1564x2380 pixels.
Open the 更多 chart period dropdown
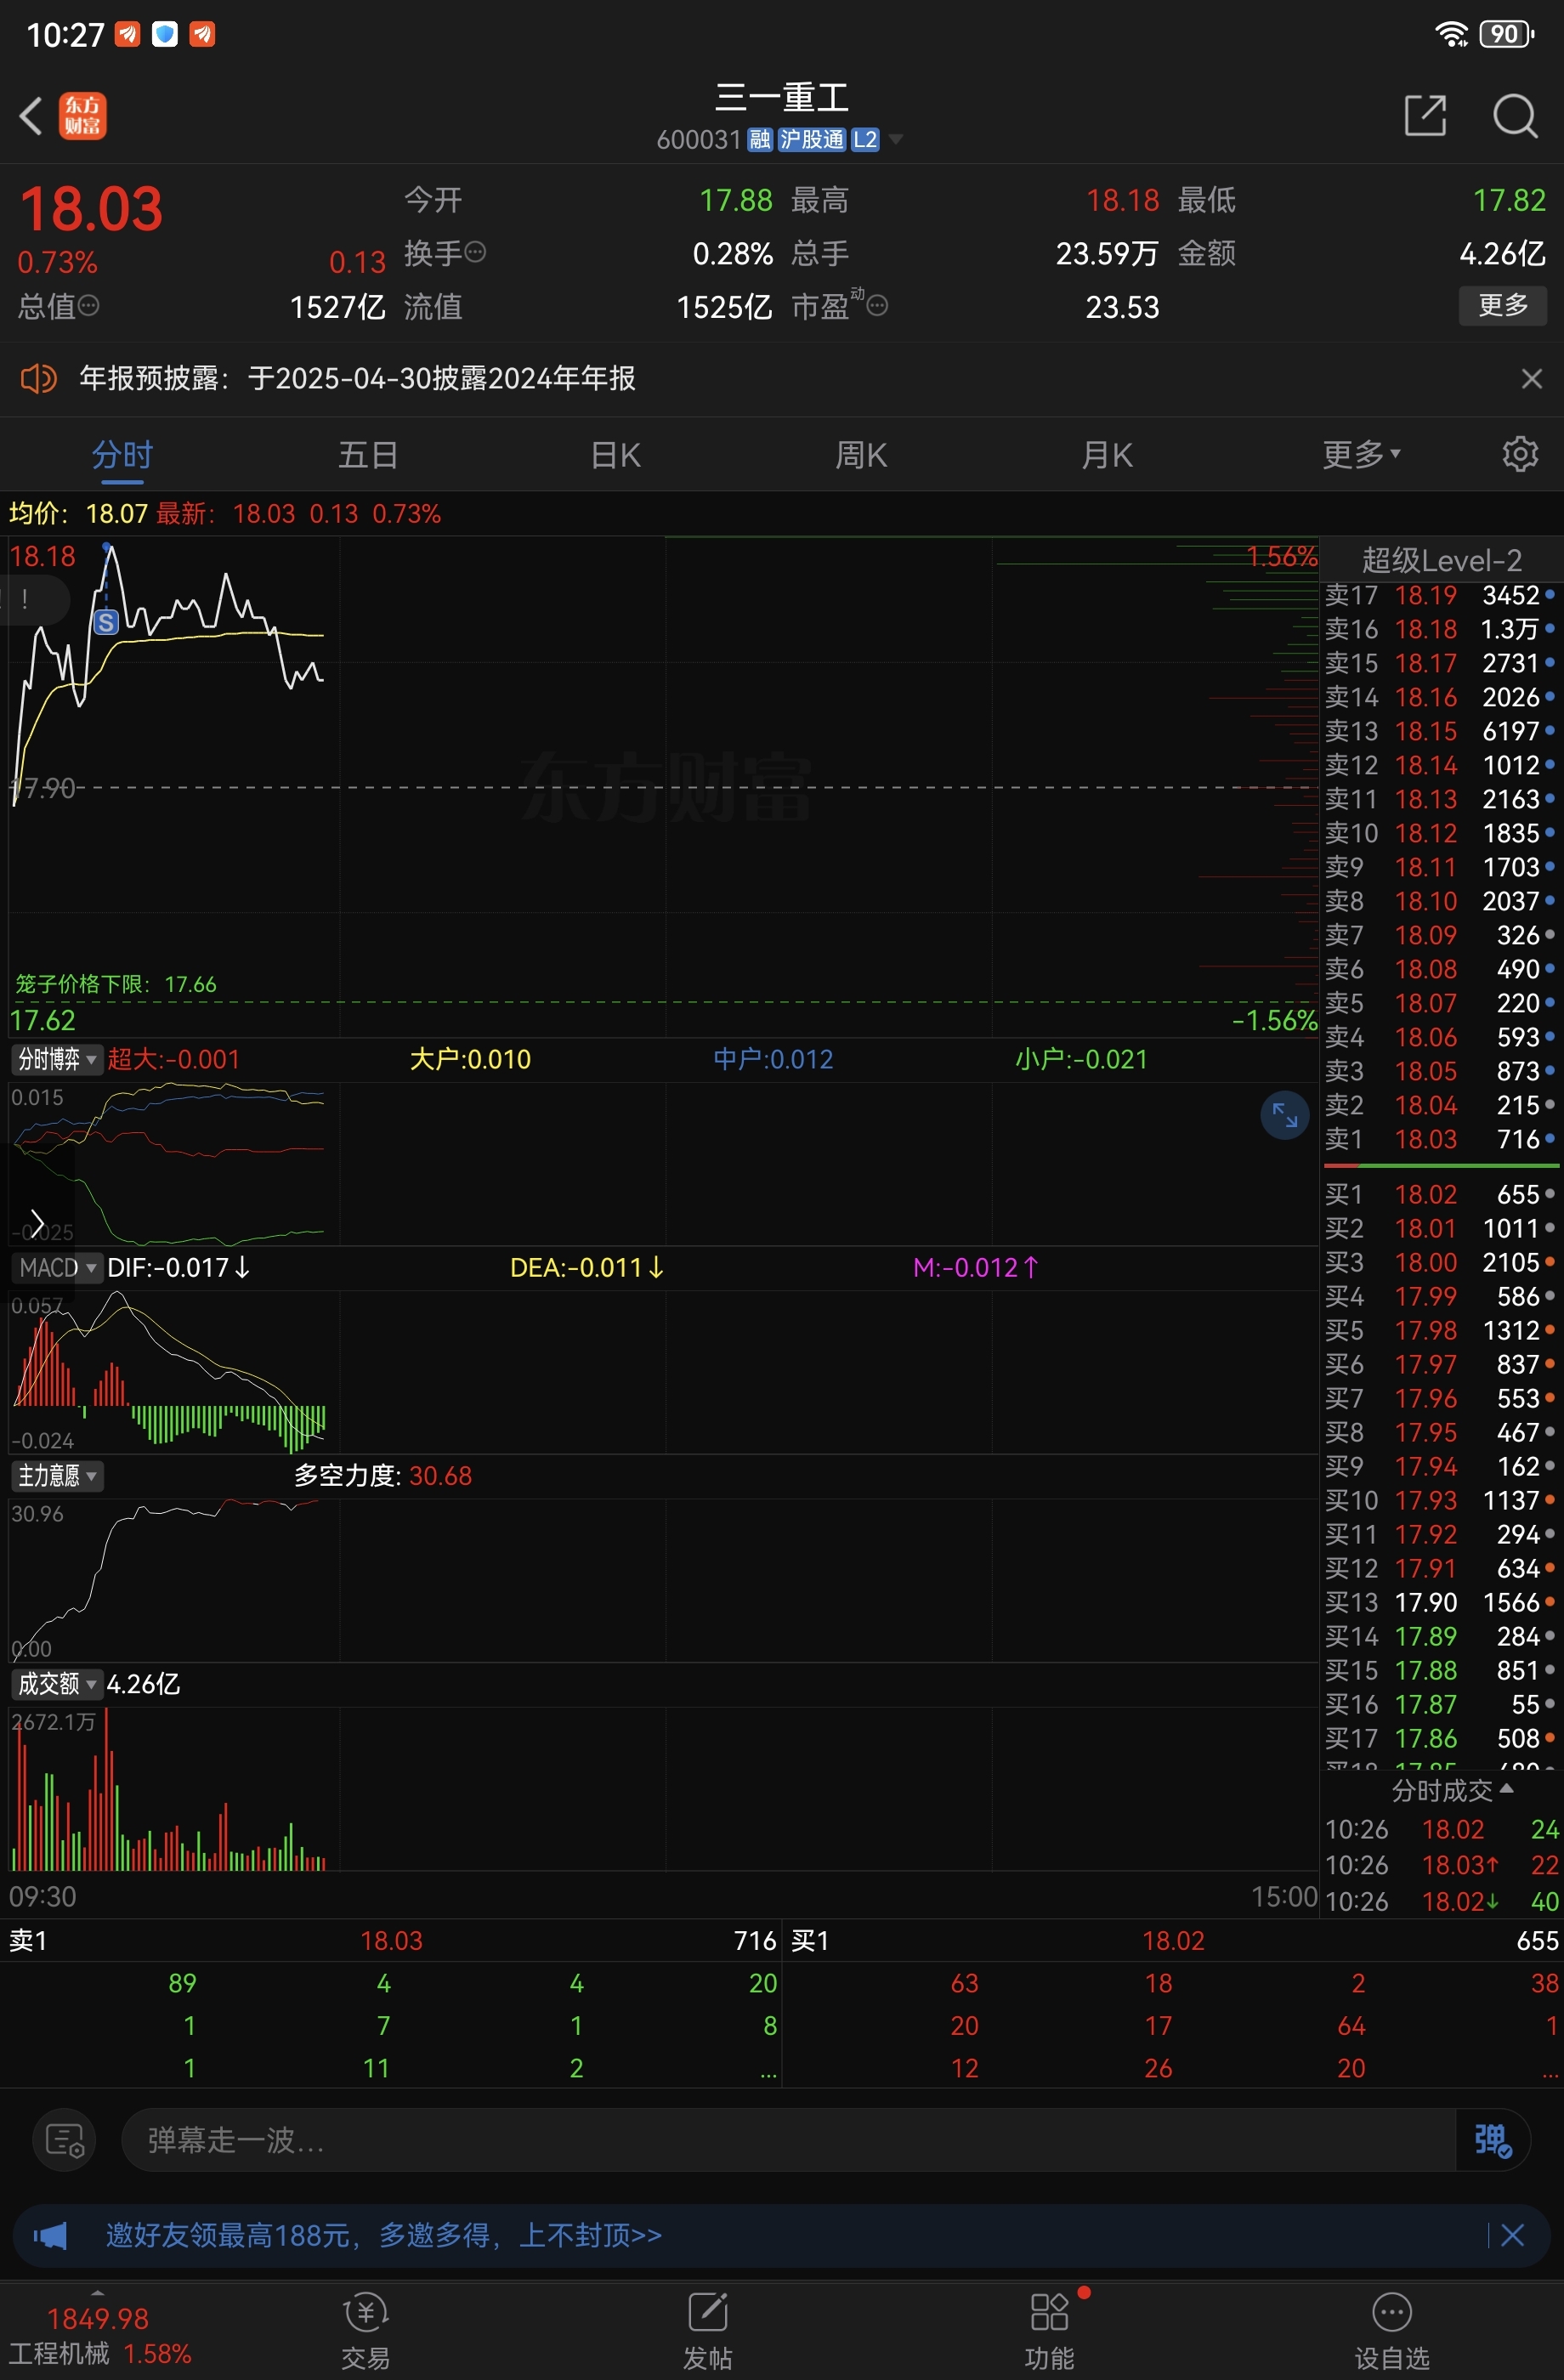pos(1361,455)
